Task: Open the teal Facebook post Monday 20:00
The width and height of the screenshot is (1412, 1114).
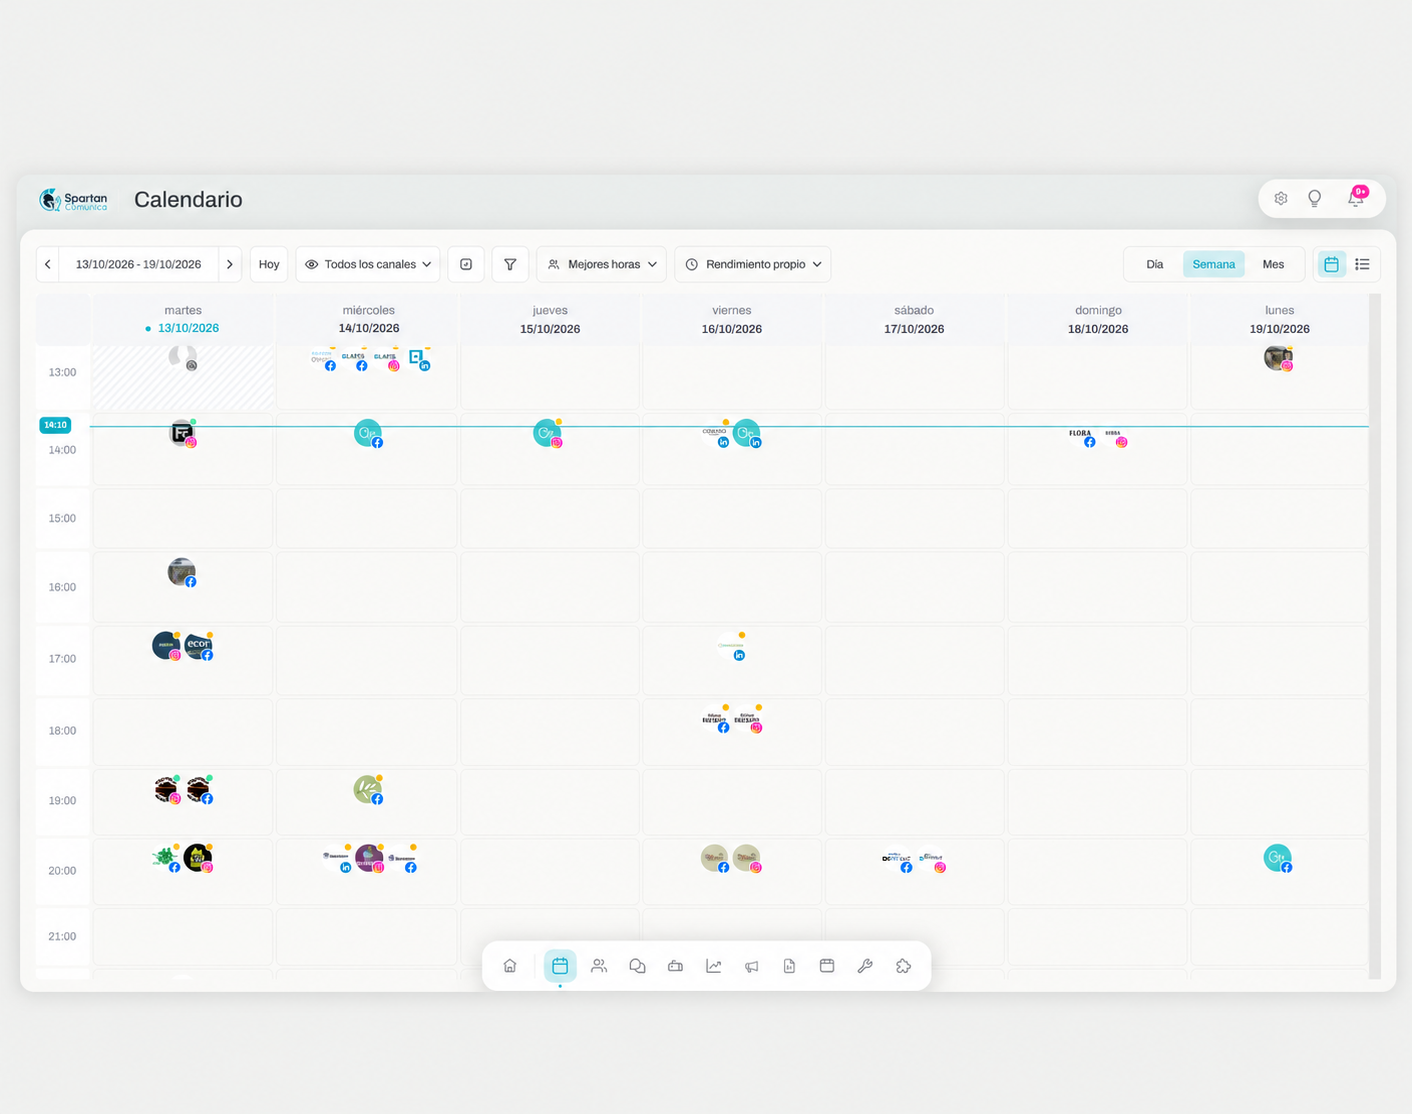Action: (x=1278, y=859)
